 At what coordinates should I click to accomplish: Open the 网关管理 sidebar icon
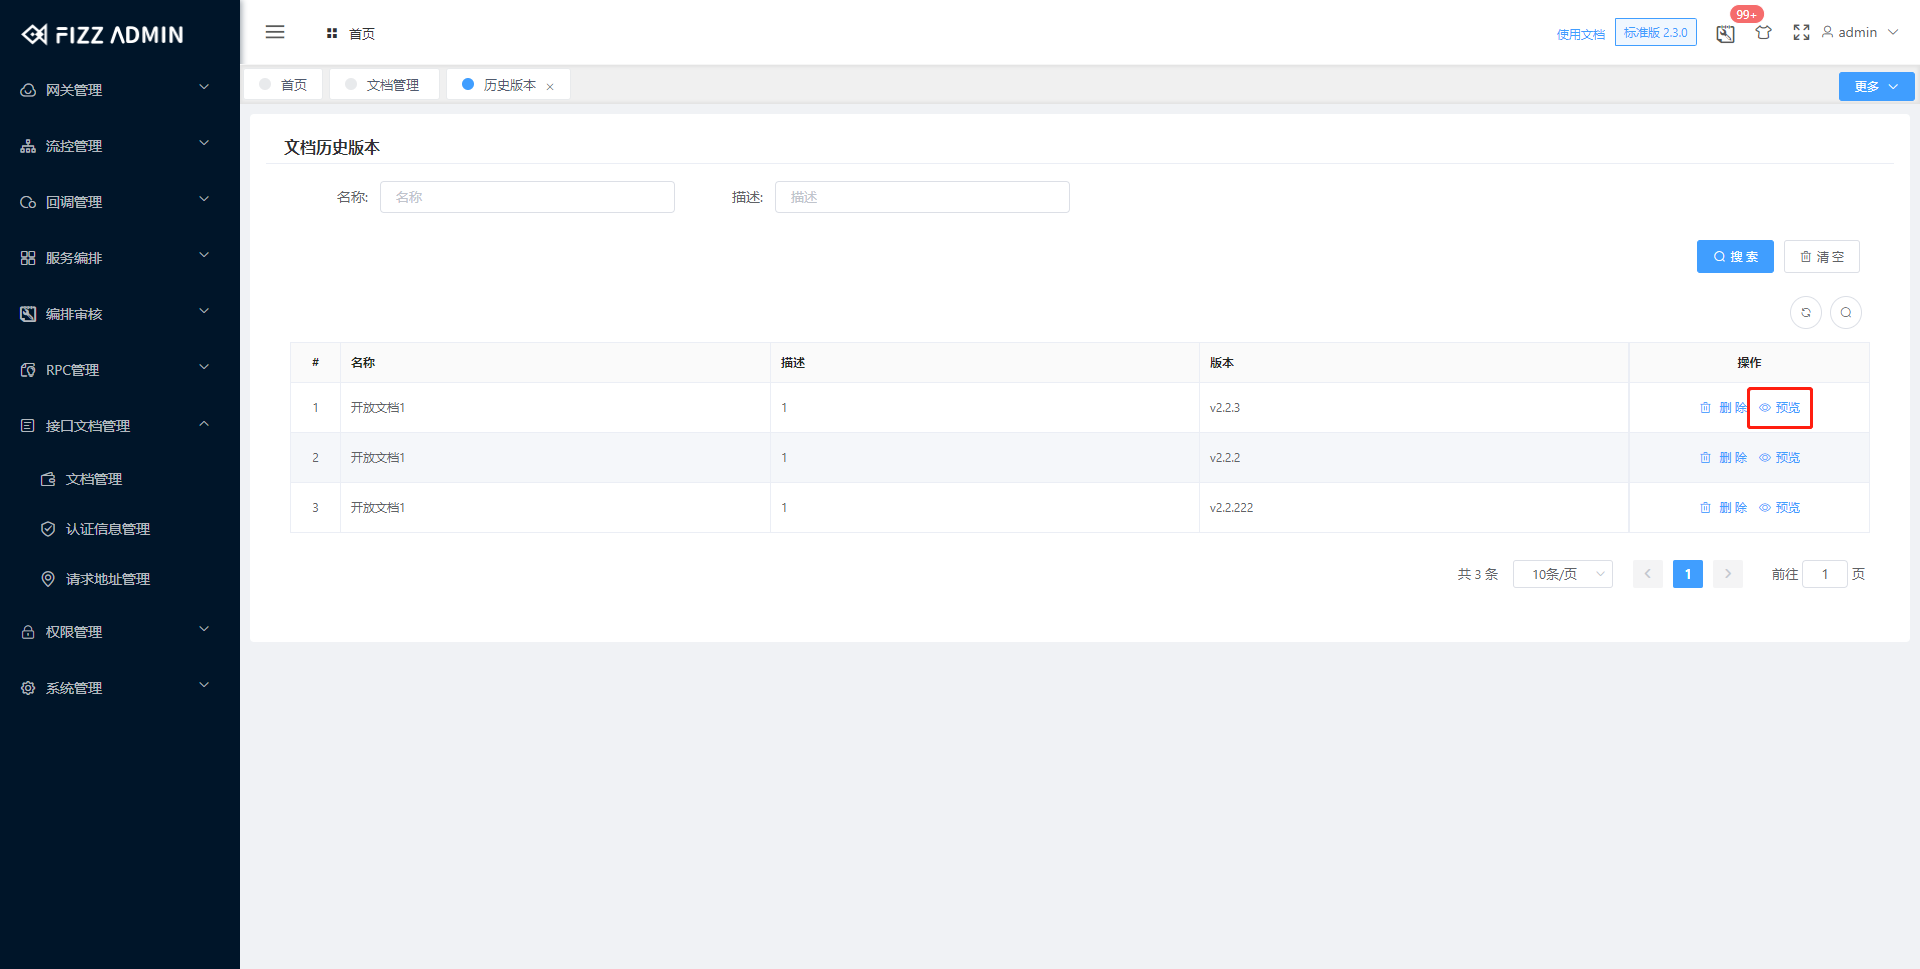(x=27, y=89)
